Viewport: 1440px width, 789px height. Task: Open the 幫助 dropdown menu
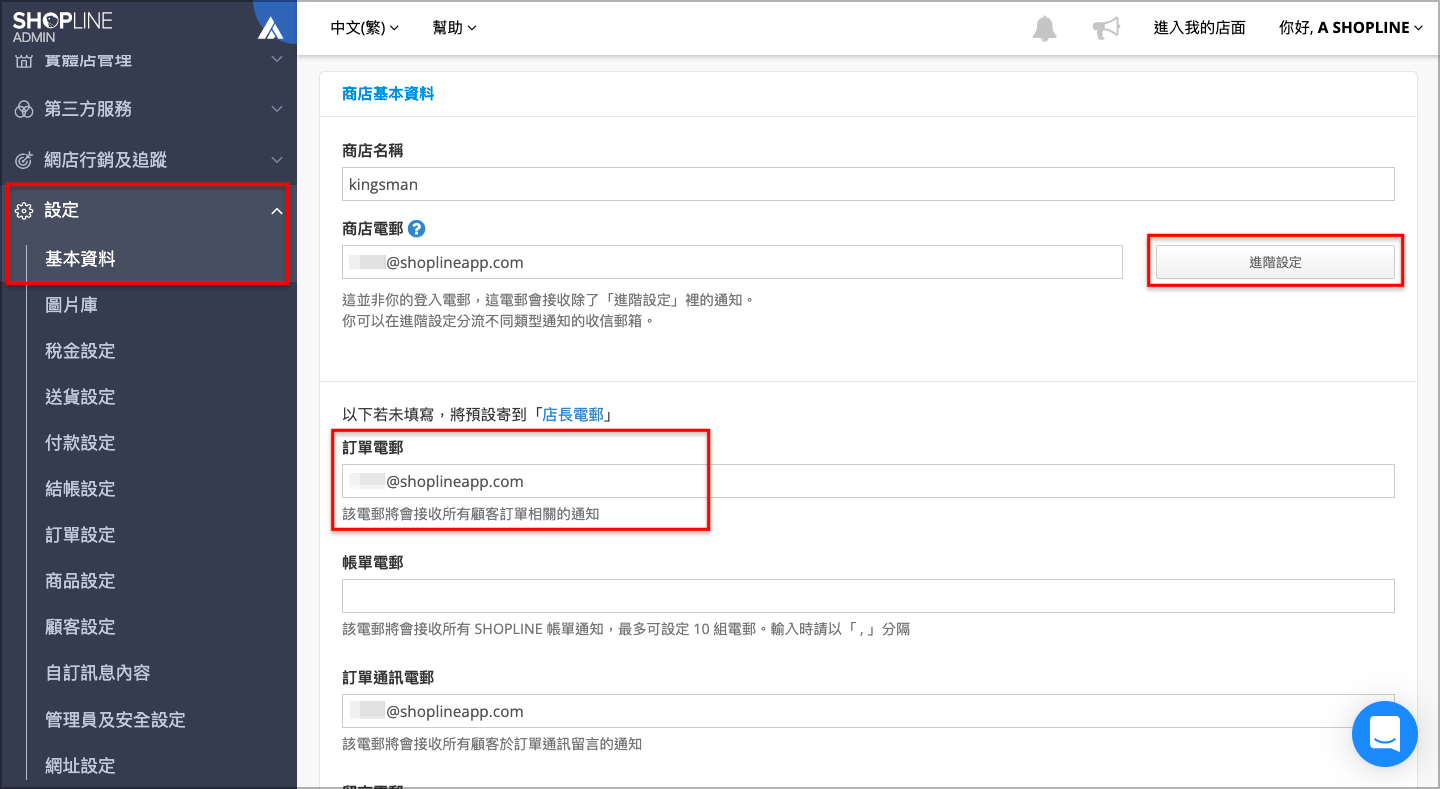(x=455, y=28)
